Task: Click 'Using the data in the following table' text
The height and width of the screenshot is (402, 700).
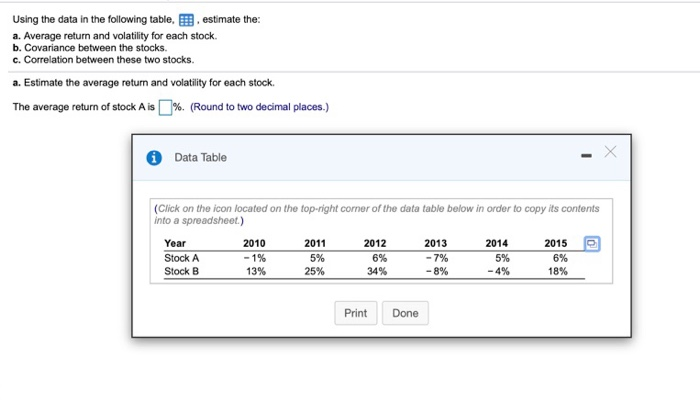Action: pyautogui.click(x=93, y=20)
